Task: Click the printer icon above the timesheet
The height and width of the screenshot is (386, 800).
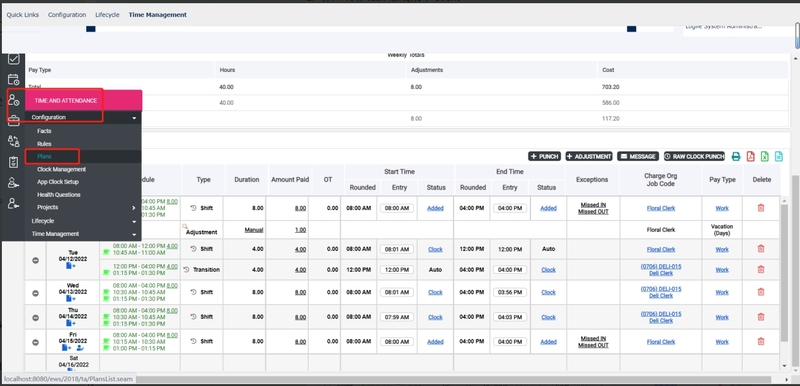Action: [736, 157]
